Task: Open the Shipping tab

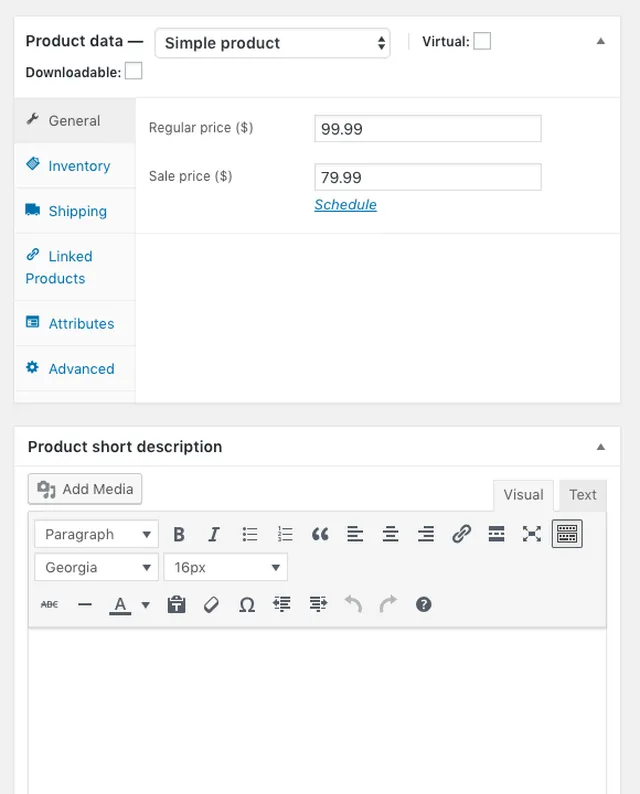Action: pos(75,211)
